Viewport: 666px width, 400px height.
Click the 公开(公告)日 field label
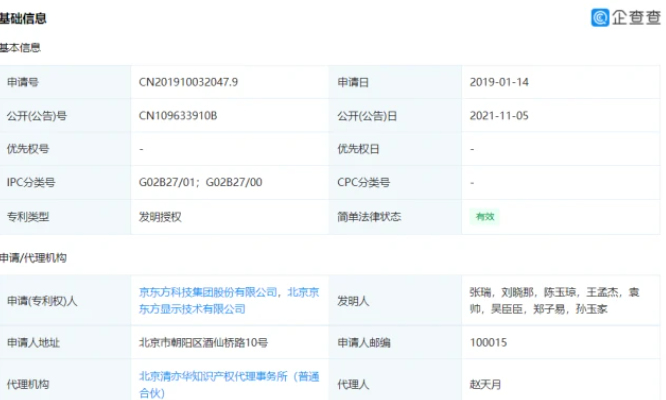[367, 115]
